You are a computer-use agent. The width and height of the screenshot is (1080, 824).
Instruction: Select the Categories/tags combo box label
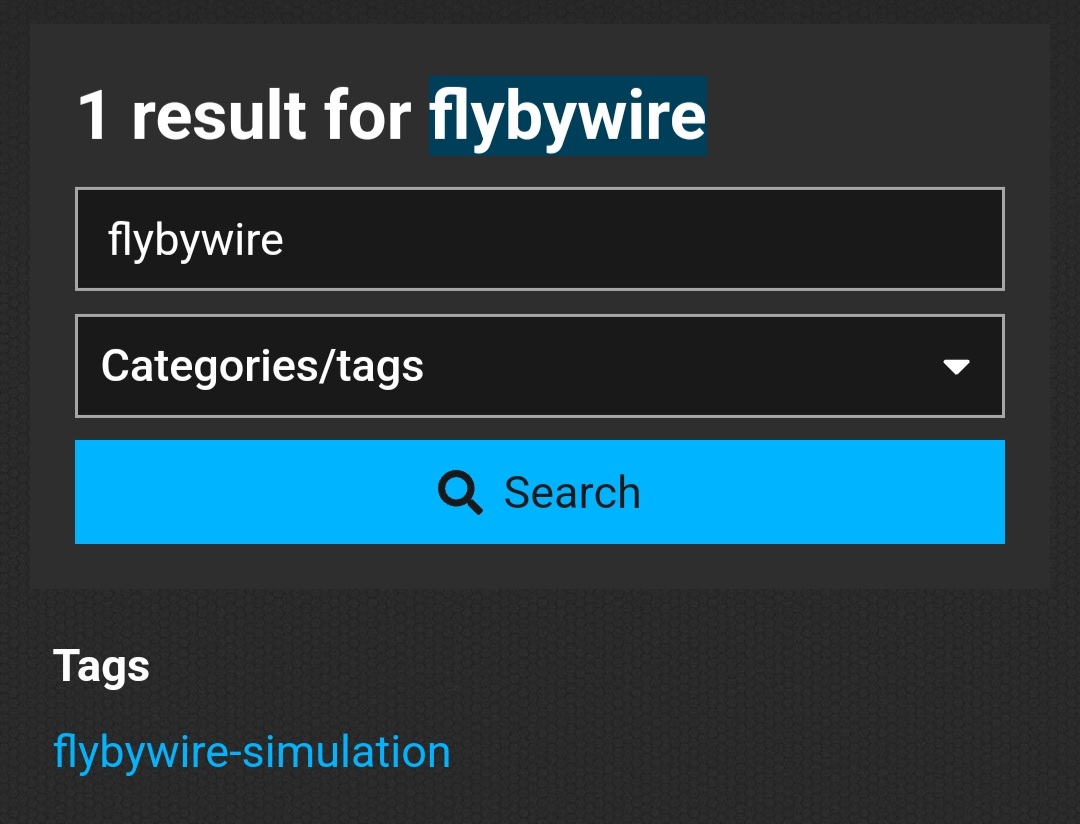click(x=262, y=366)
